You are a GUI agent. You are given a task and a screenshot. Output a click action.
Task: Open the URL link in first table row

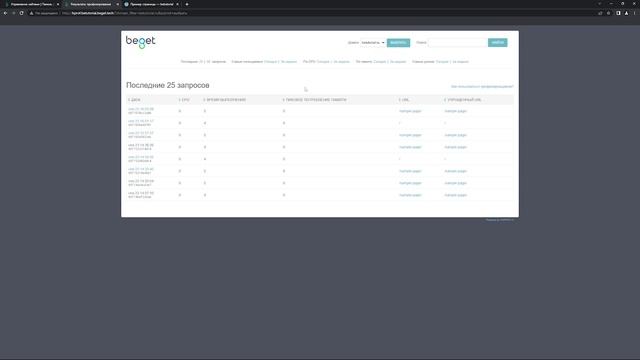click(410, 111)
